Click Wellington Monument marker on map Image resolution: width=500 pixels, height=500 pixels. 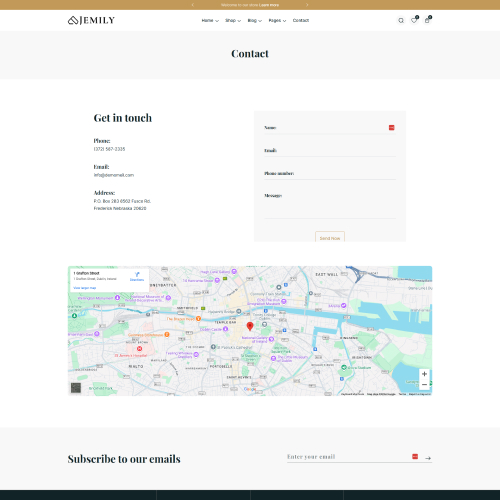pos(117,298)
